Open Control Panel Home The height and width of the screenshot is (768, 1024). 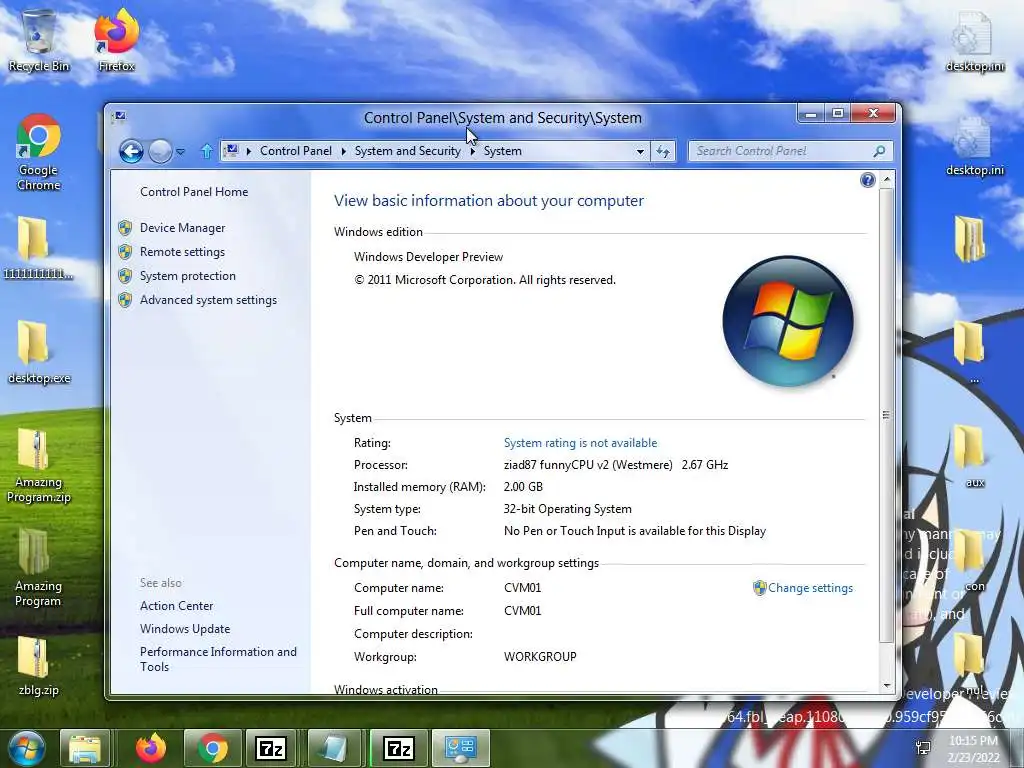(194, 191)
